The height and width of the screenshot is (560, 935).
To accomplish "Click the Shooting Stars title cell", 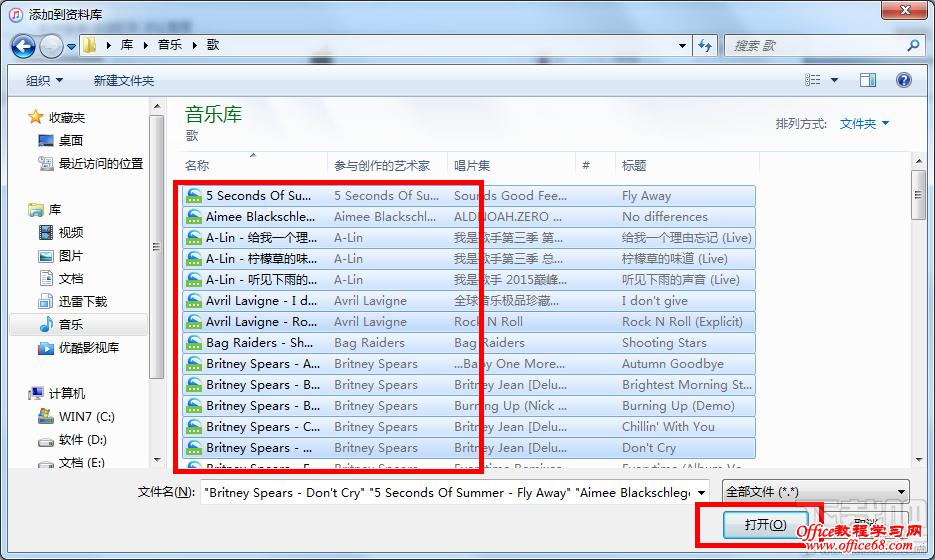I will click(664, 342).
